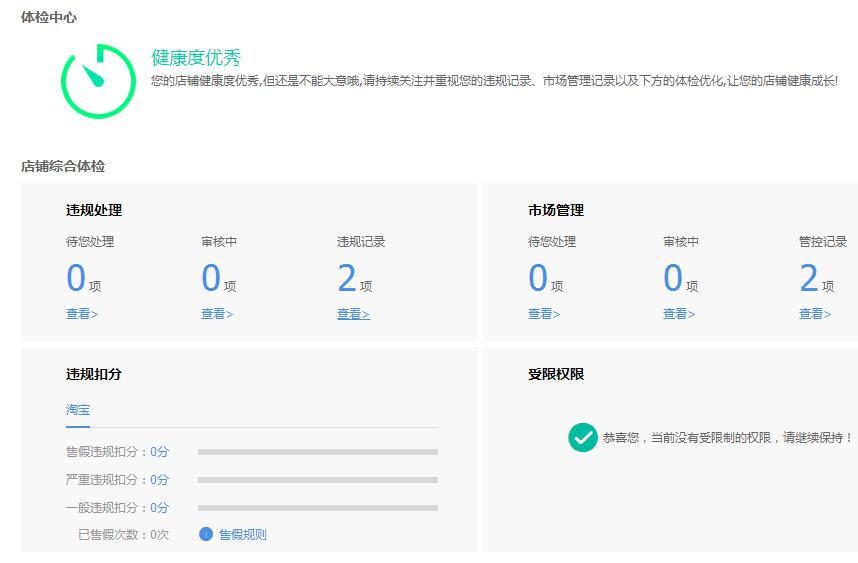Viewport: 858px width, 563px height.
Task: Click the 一般违规扣分 progress bar
Action: (317, 508)
